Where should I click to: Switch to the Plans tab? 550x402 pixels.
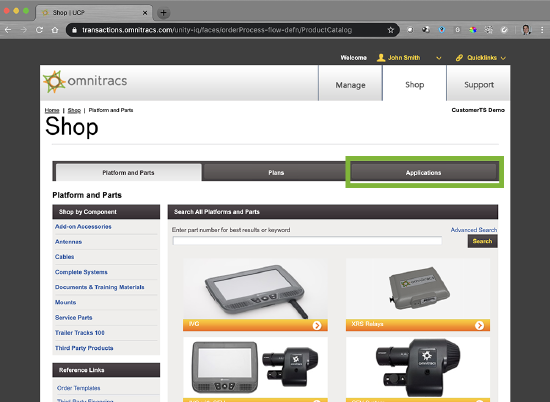click(276, 173)
